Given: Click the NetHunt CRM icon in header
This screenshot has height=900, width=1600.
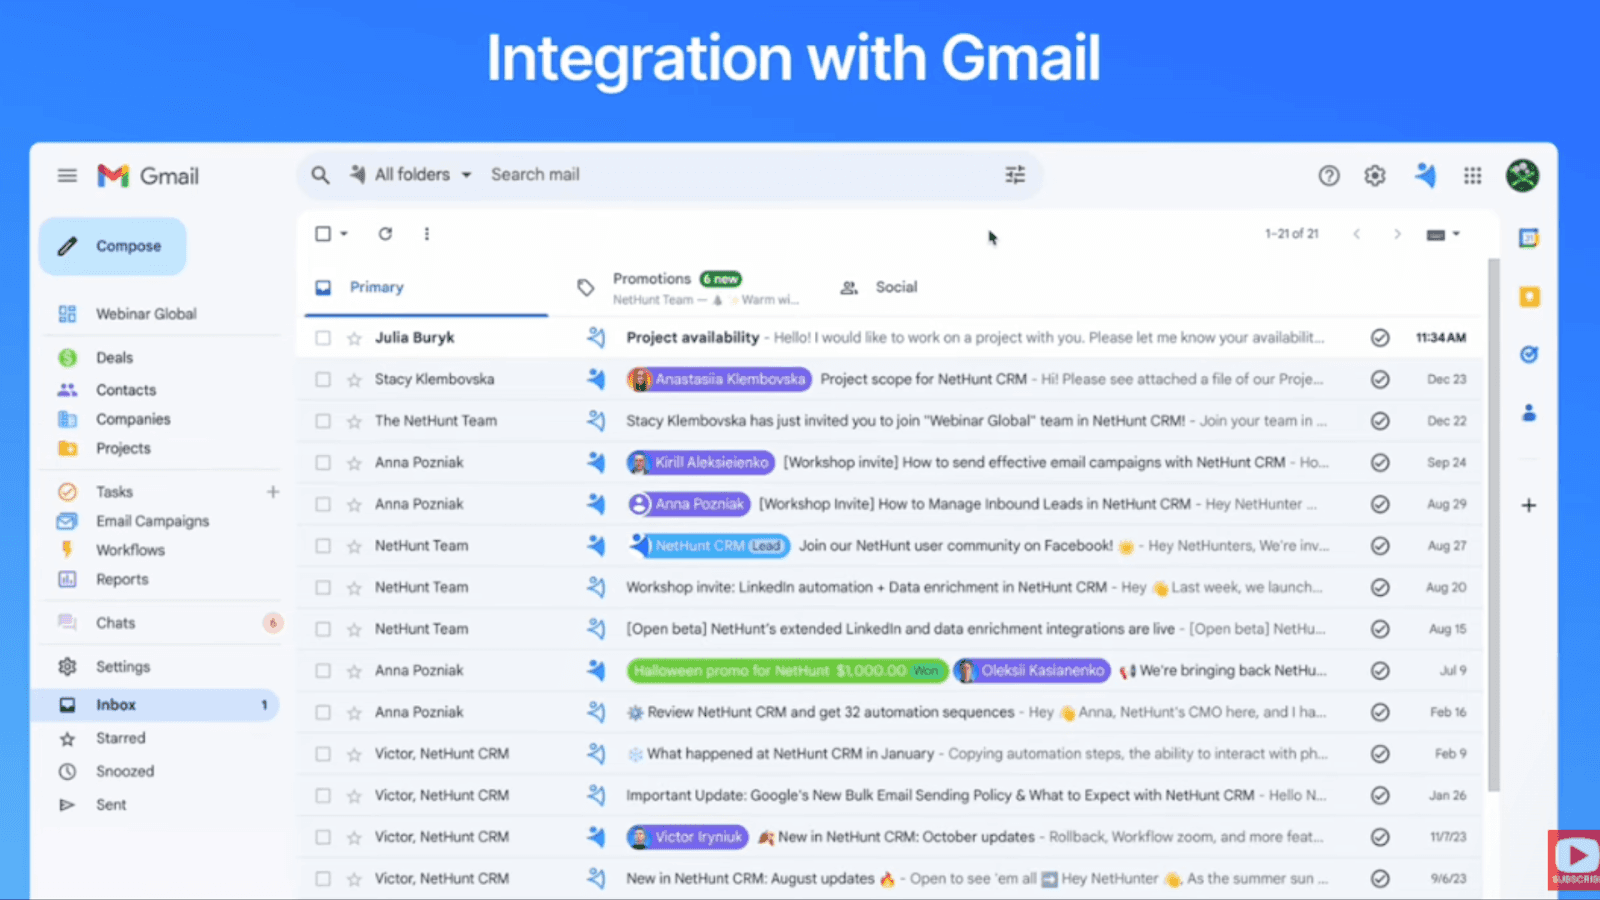Looking at the screenshot, I should coord(1425,176).
